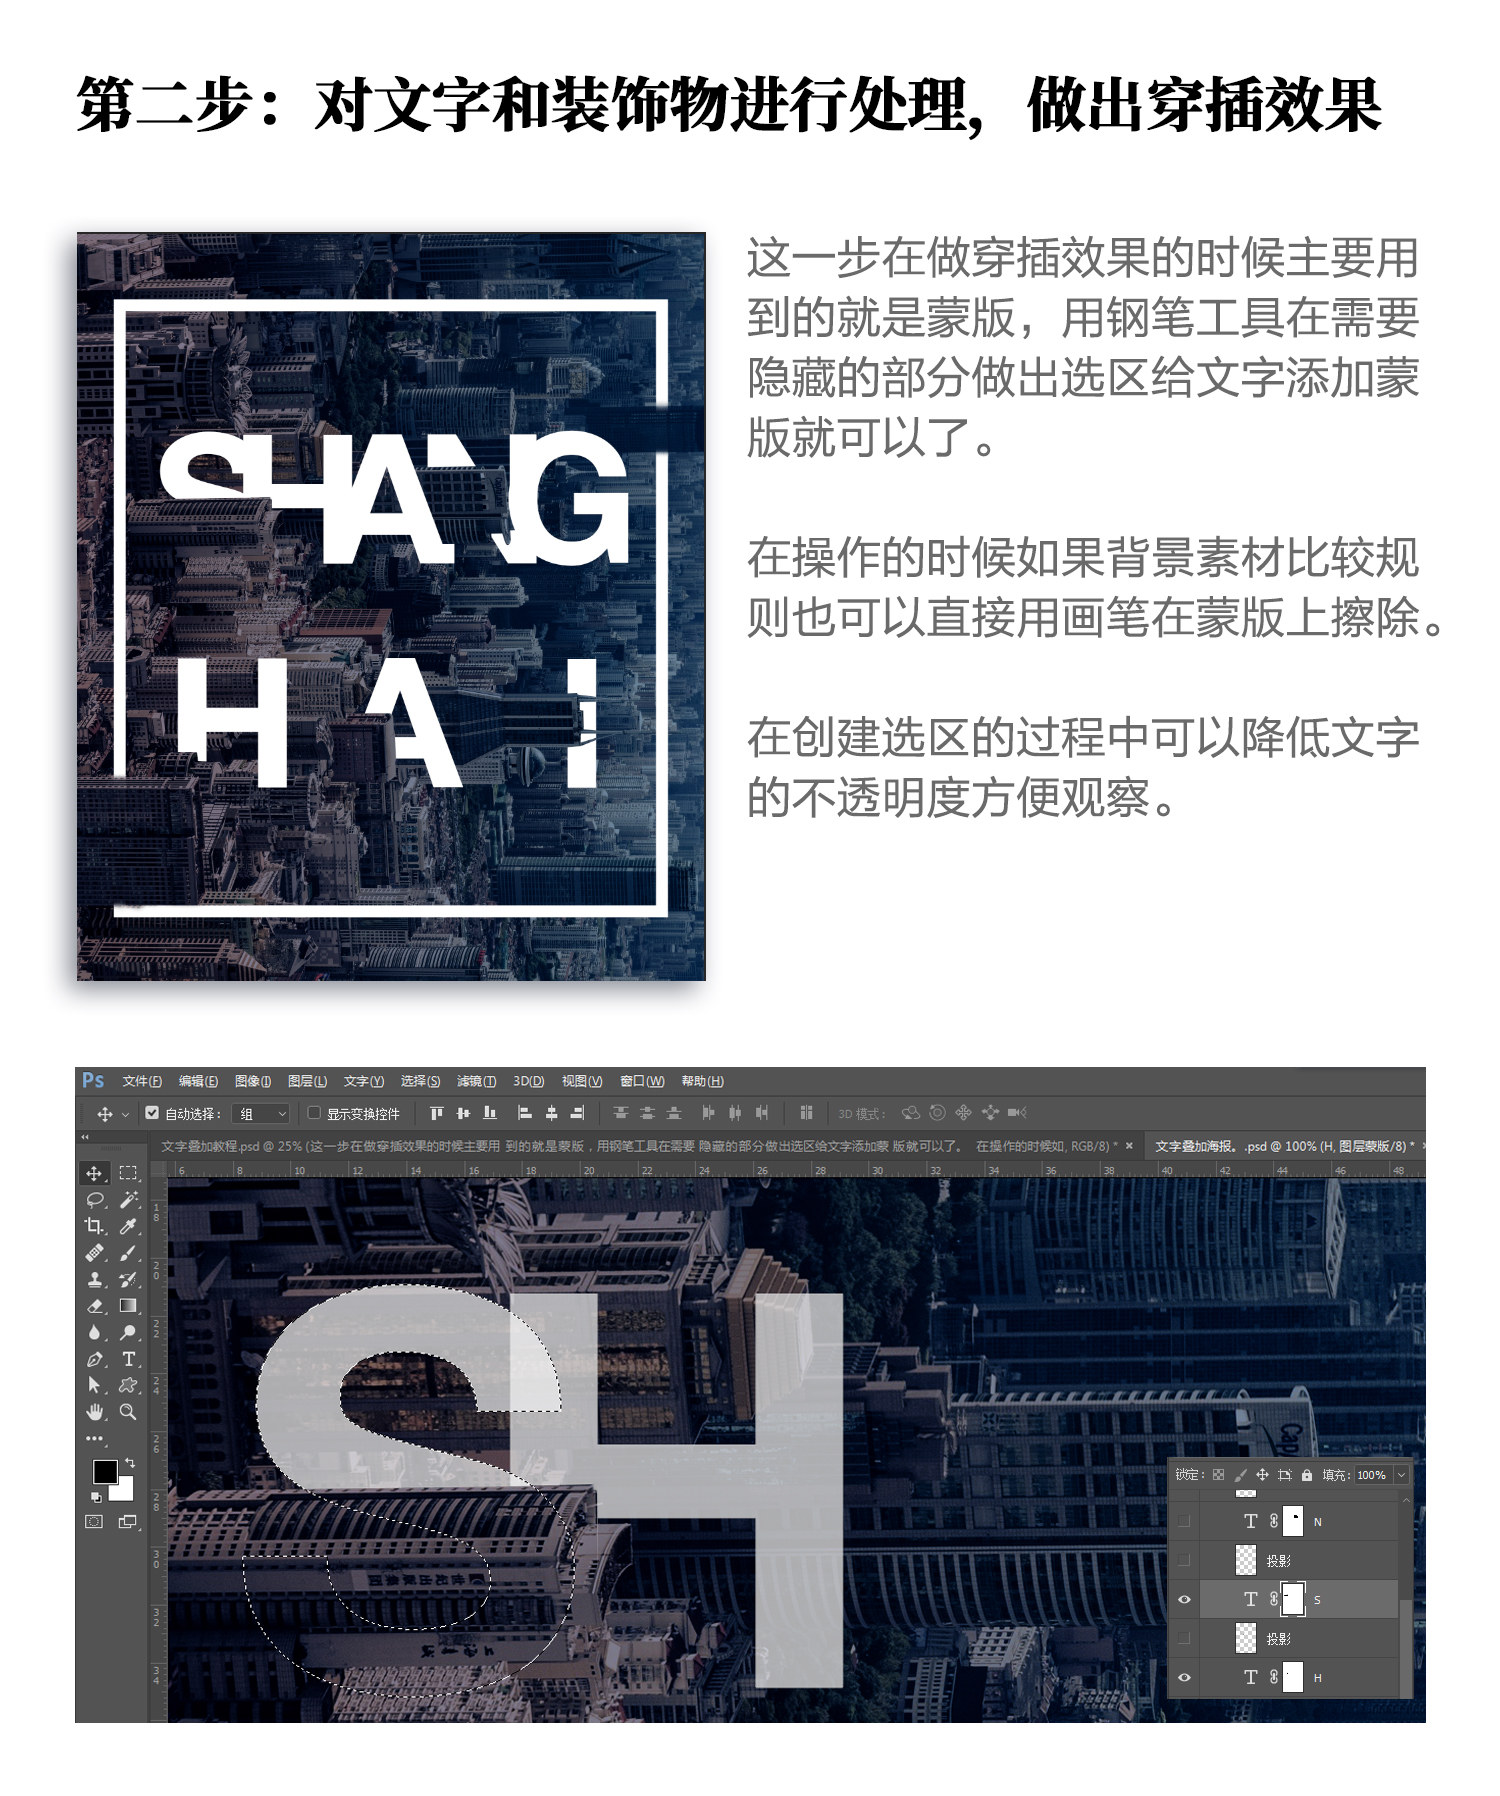Open the 窗口(W) menu
Image resolution: width=1500 pixels, height=1796 pixels.
pos(642,1081)
